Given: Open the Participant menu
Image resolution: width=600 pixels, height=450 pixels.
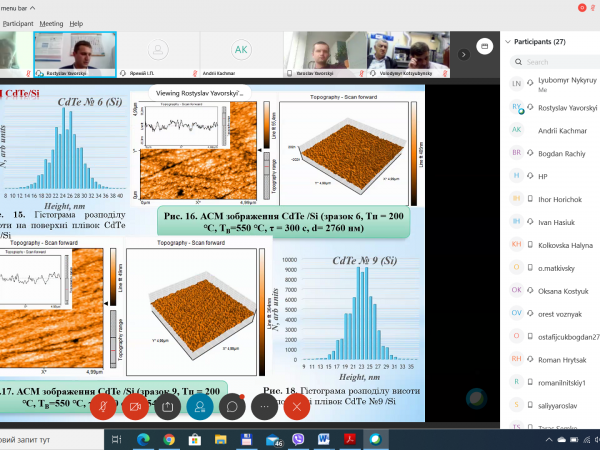Looking at the screenshot, I should point(18,22).
